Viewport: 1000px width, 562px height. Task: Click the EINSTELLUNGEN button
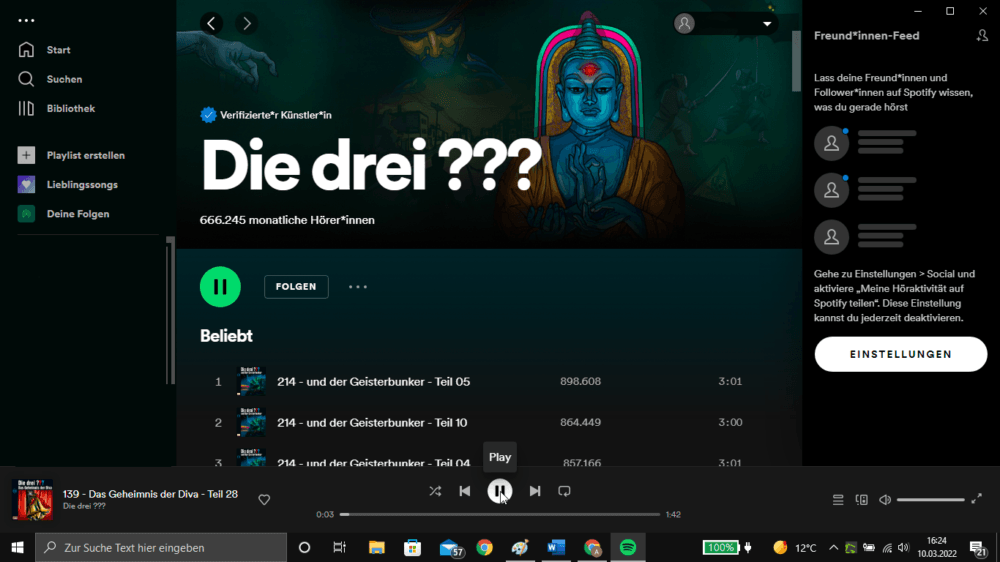901,354
